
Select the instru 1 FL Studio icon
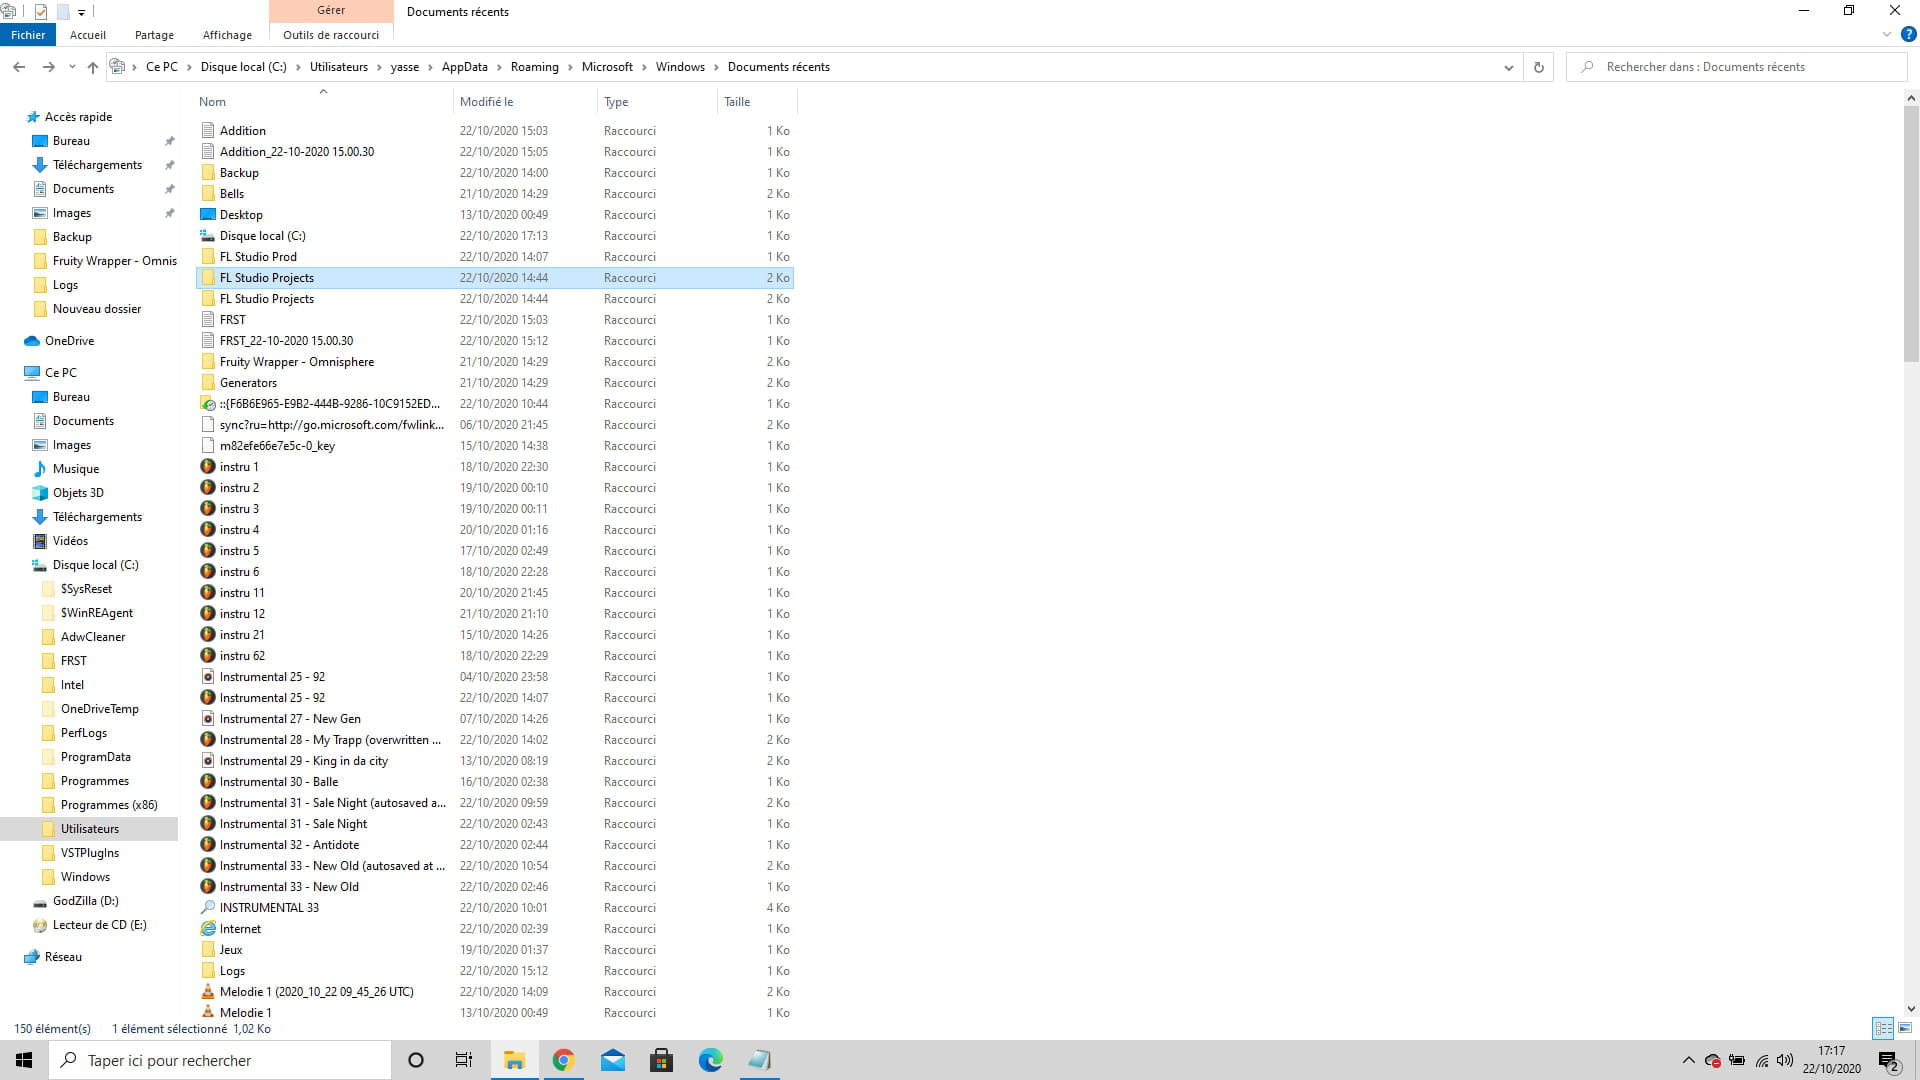tap(208, 467)
